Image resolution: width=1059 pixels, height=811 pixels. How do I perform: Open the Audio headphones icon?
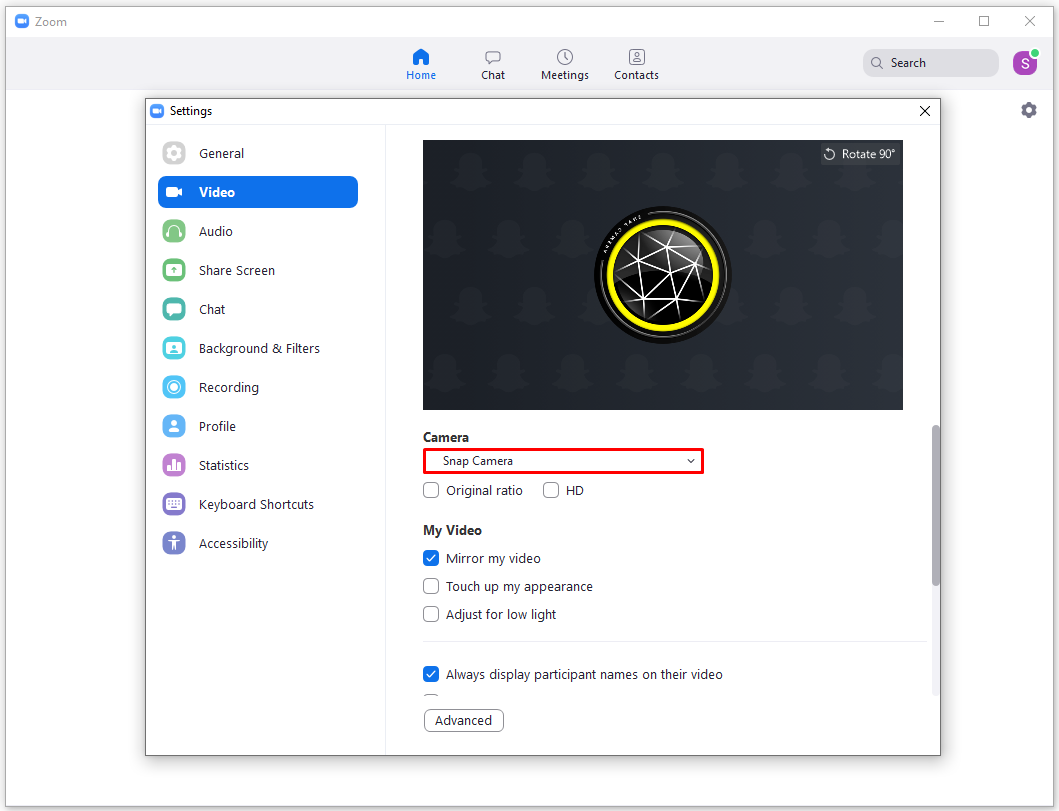coord(174,232)
